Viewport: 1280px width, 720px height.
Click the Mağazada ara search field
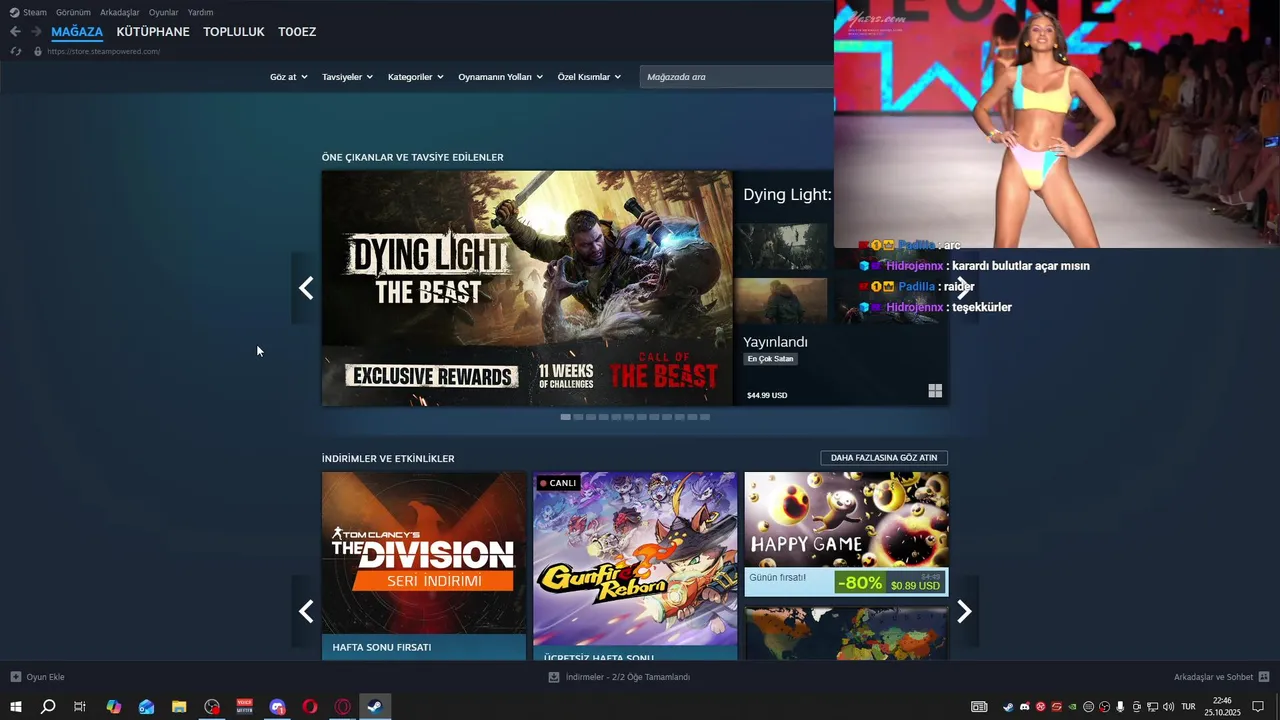pos(737,77)
